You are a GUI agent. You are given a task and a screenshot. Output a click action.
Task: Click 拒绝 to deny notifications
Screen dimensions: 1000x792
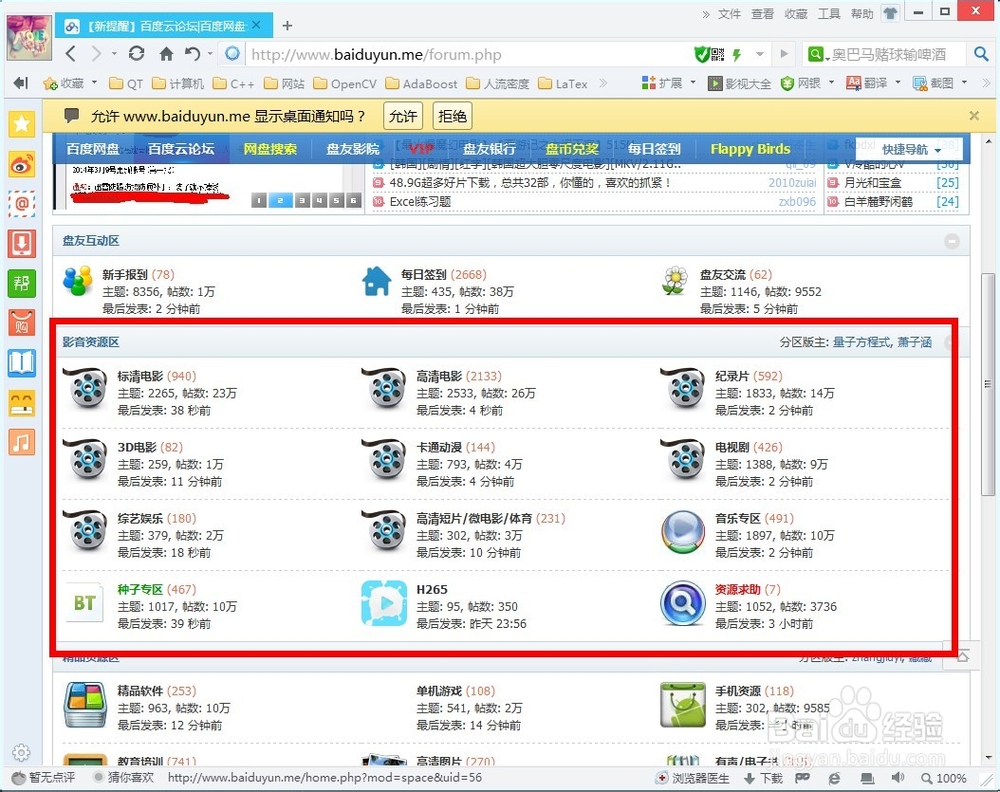click(452, 115)
